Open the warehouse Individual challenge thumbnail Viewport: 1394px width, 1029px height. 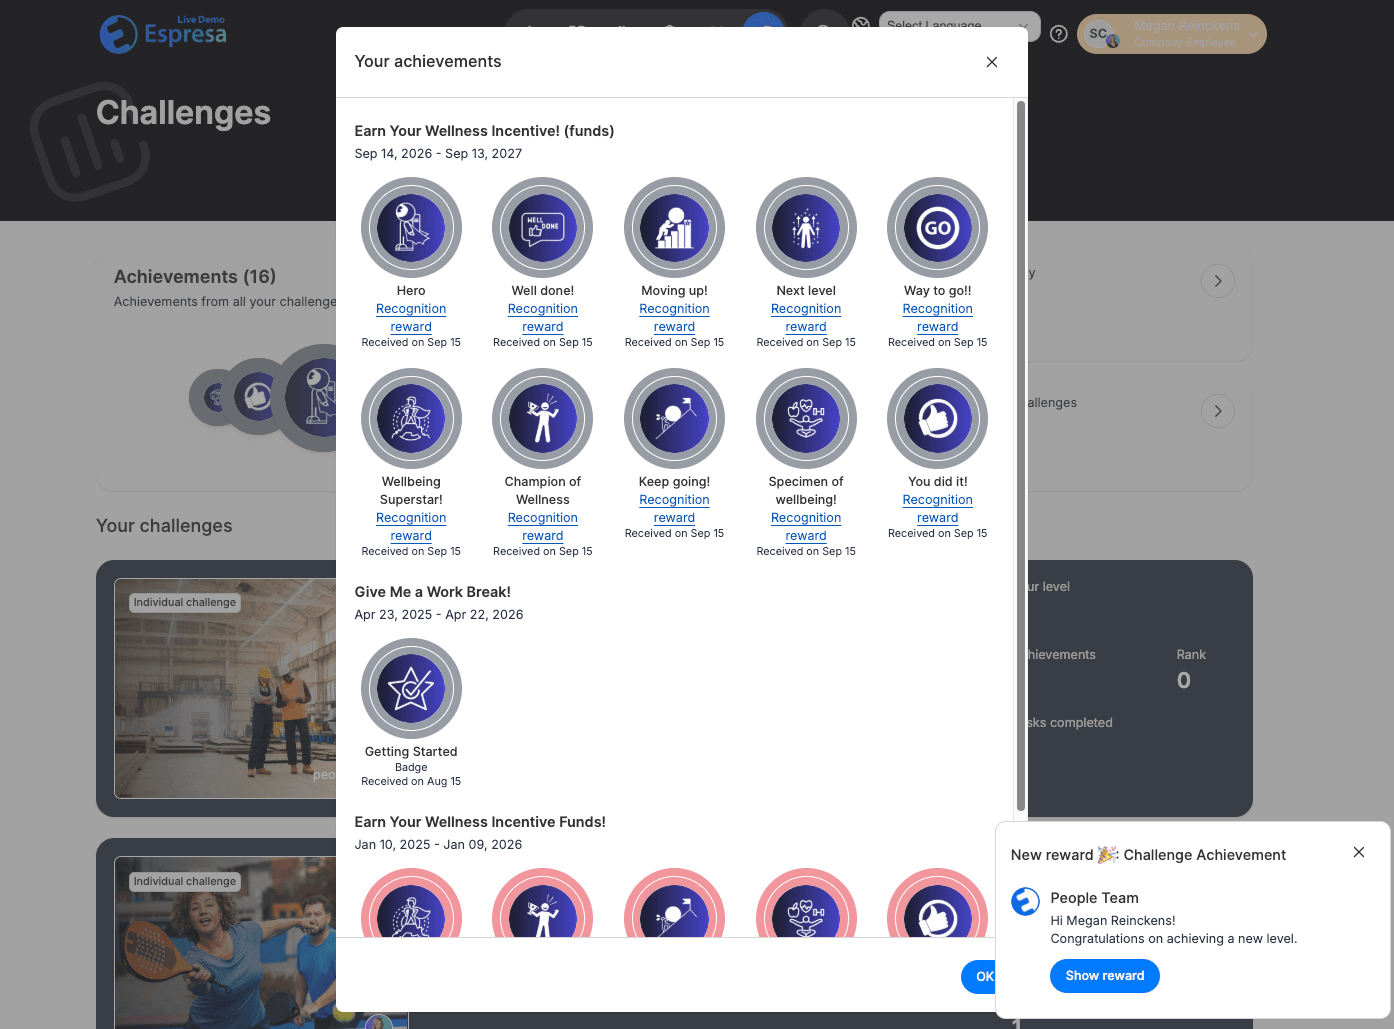[x=225, y=688]
